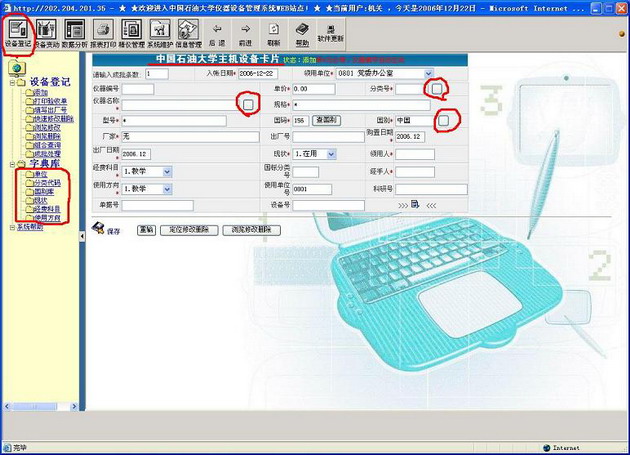Go back with the 后退 arrow
The image size is (630, 455).
[217, 32]
